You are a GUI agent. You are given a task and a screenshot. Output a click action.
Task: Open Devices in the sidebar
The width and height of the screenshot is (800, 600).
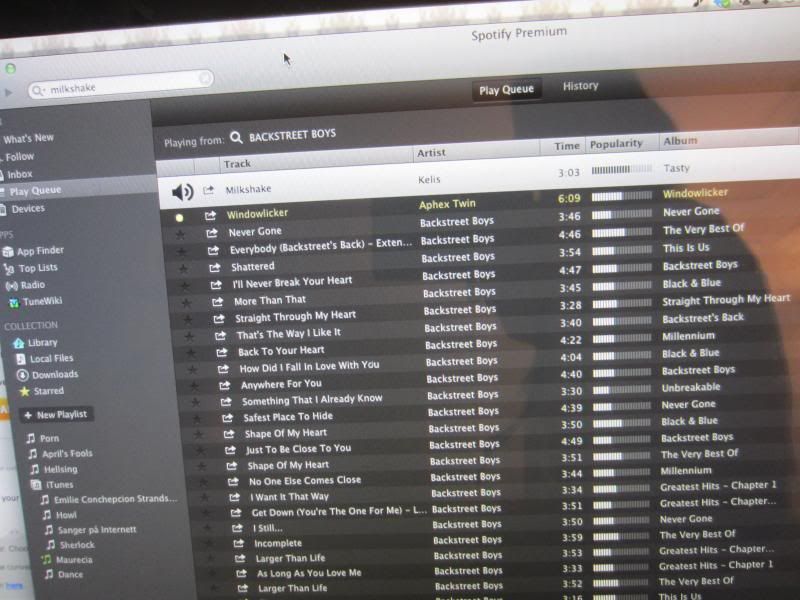coord(23,209)
